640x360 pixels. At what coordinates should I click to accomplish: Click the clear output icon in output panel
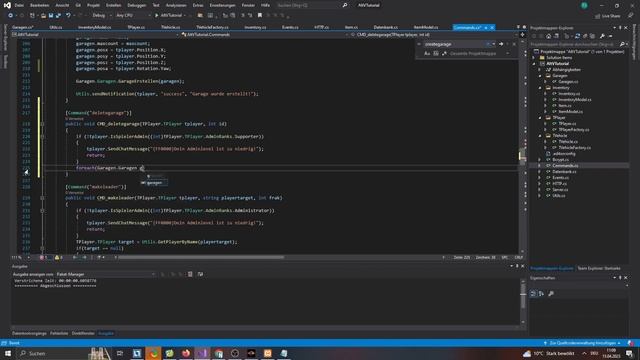(x=190, y=274)
